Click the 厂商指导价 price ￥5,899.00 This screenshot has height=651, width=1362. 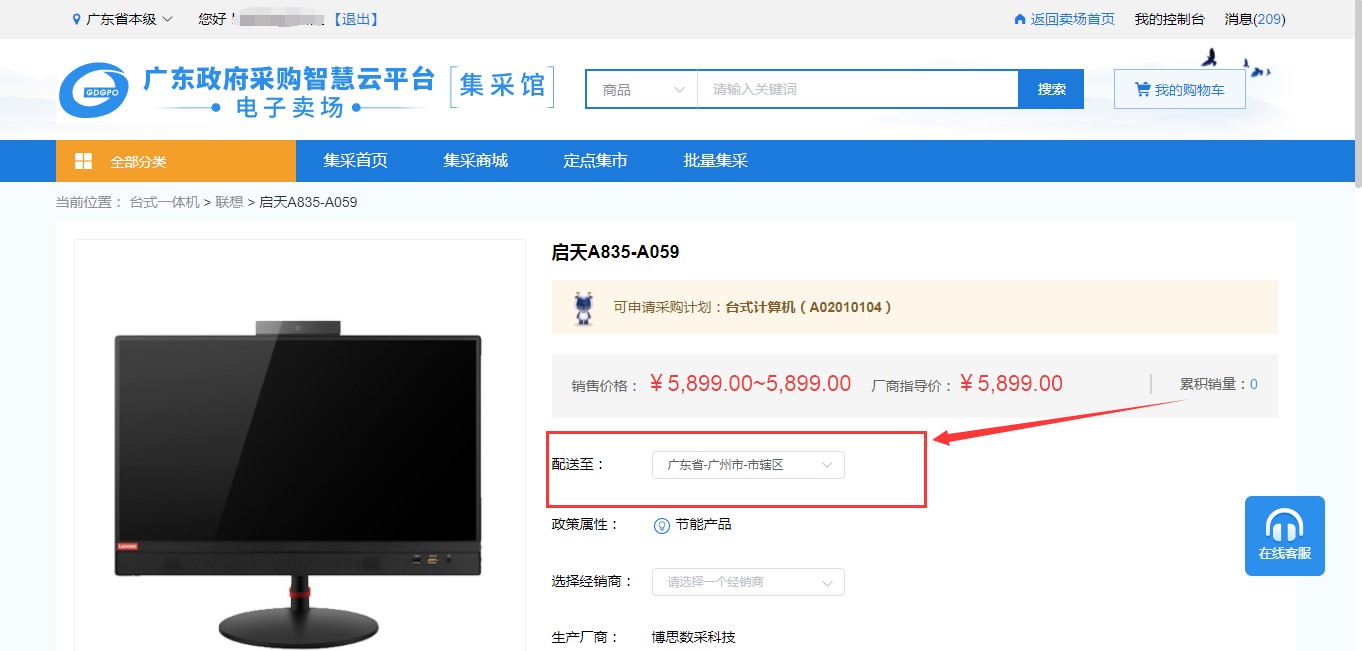click(x=1011, y=384)
